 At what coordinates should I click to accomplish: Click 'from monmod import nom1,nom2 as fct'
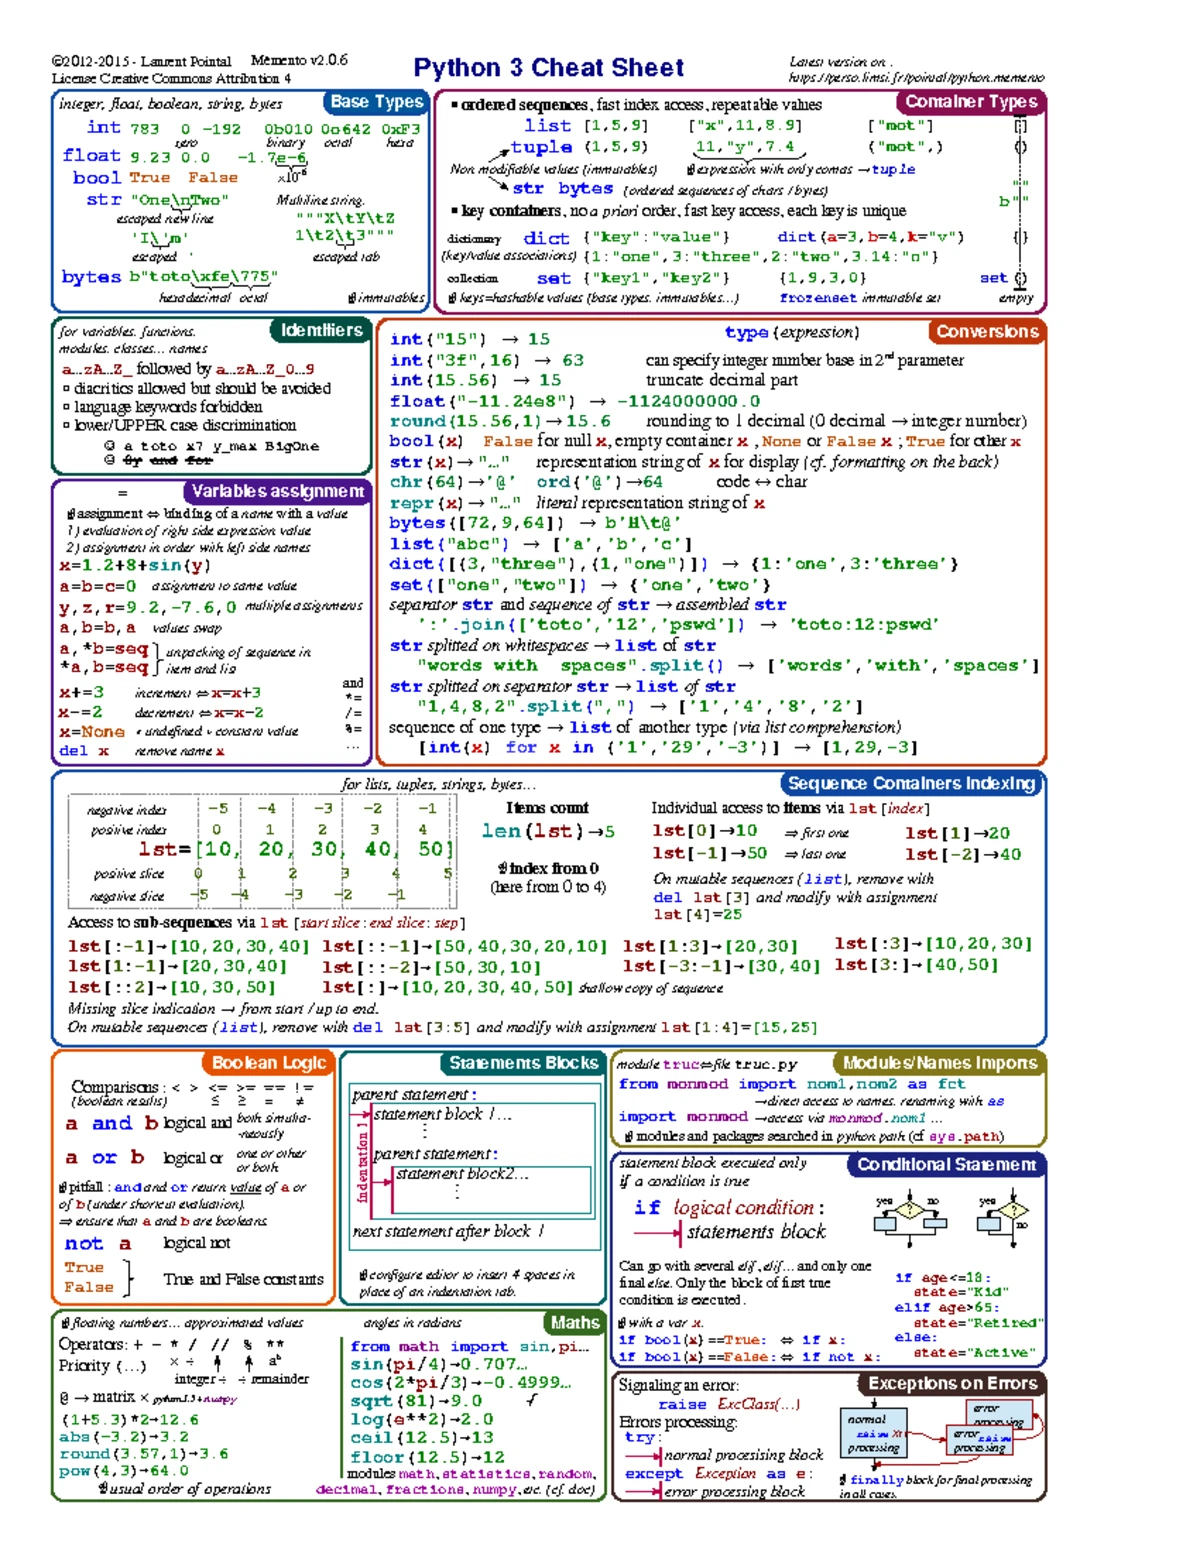click(x=792, y=1083)
